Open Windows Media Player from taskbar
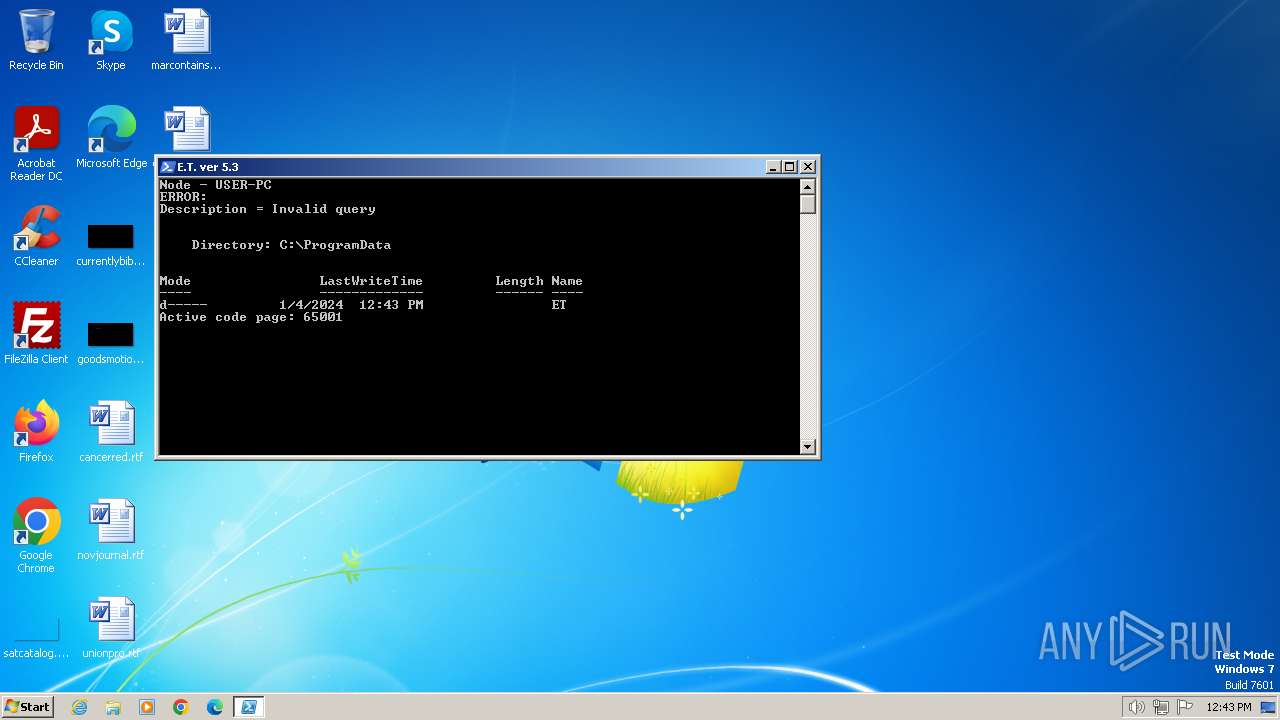Screen dimensions: 1280x720 [x=147, y=707]
